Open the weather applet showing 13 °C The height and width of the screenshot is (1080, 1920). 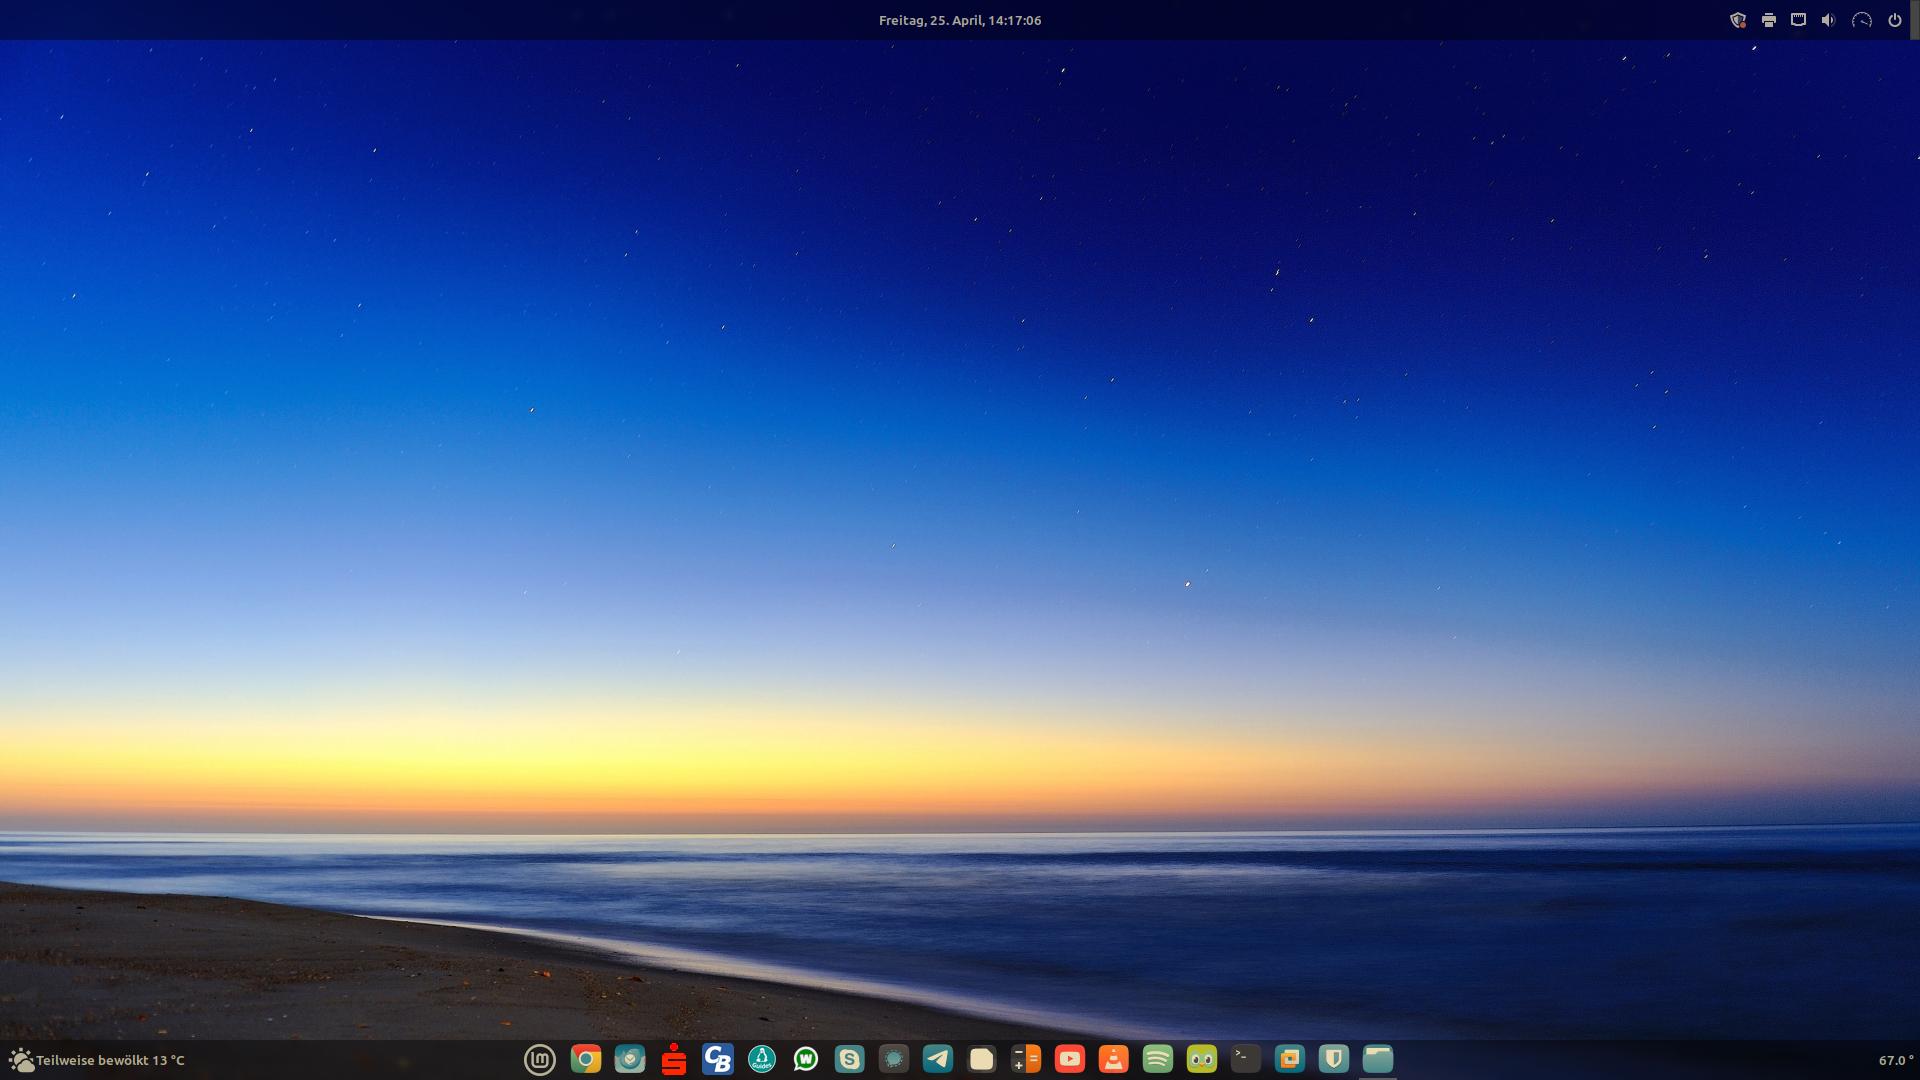[x=97, y=1060]
